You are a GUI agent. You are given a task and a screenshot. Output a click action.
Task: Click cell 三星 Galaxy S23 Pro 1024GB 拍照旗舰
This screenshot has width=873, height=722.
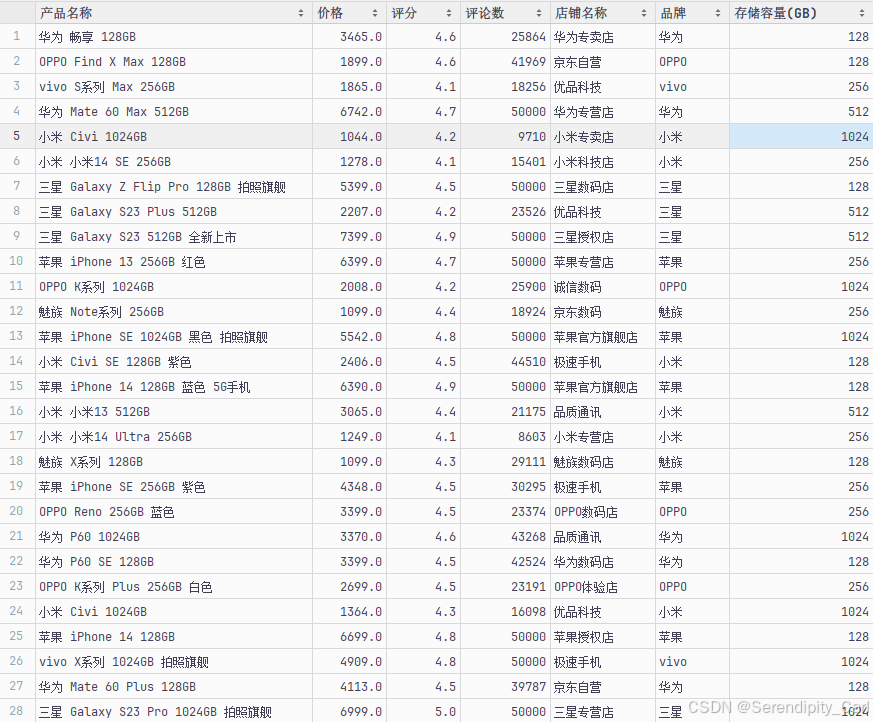(x=174, y=711)
